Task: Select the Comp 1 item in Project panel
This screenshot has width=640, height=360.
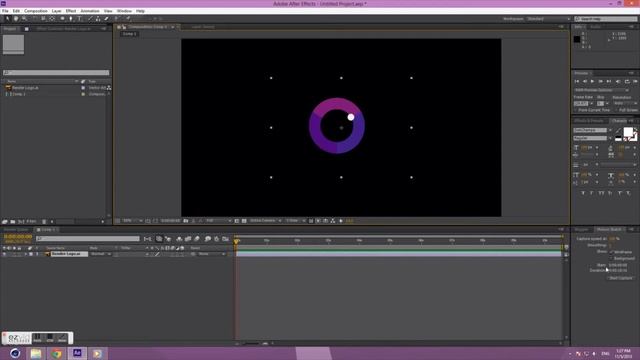Action: coord(18,94)
